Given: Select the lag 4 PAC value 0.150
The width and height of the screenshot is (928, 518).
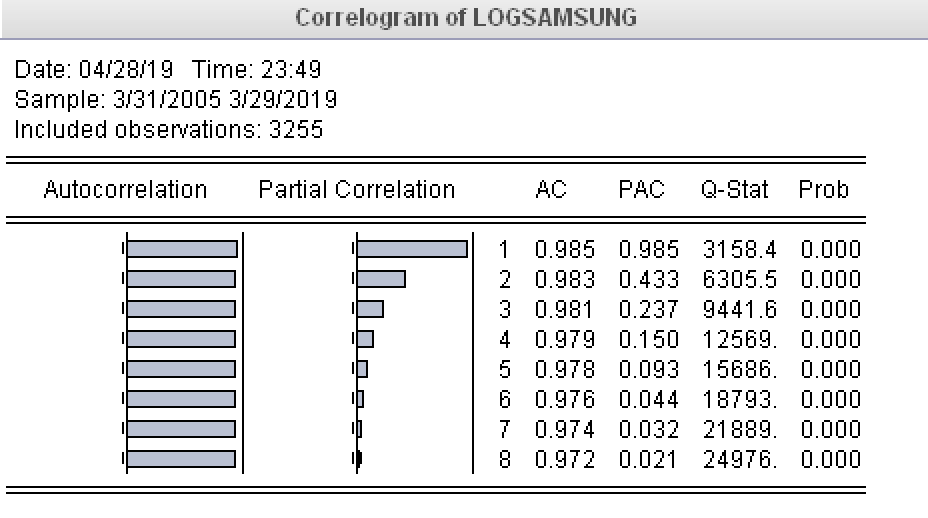Looking at the screenshot, I should click(648, 340).
